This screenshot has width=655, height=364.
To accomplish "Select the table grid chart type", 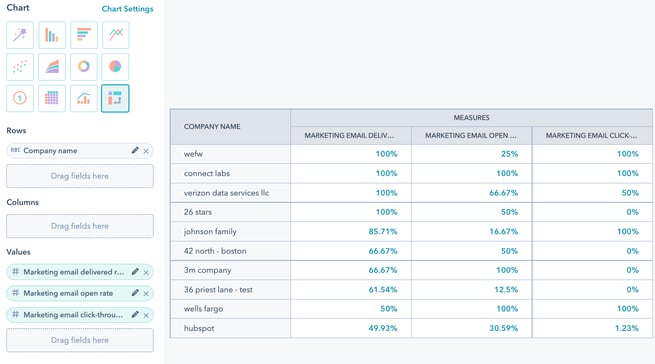I will click(x=52, y=99).
